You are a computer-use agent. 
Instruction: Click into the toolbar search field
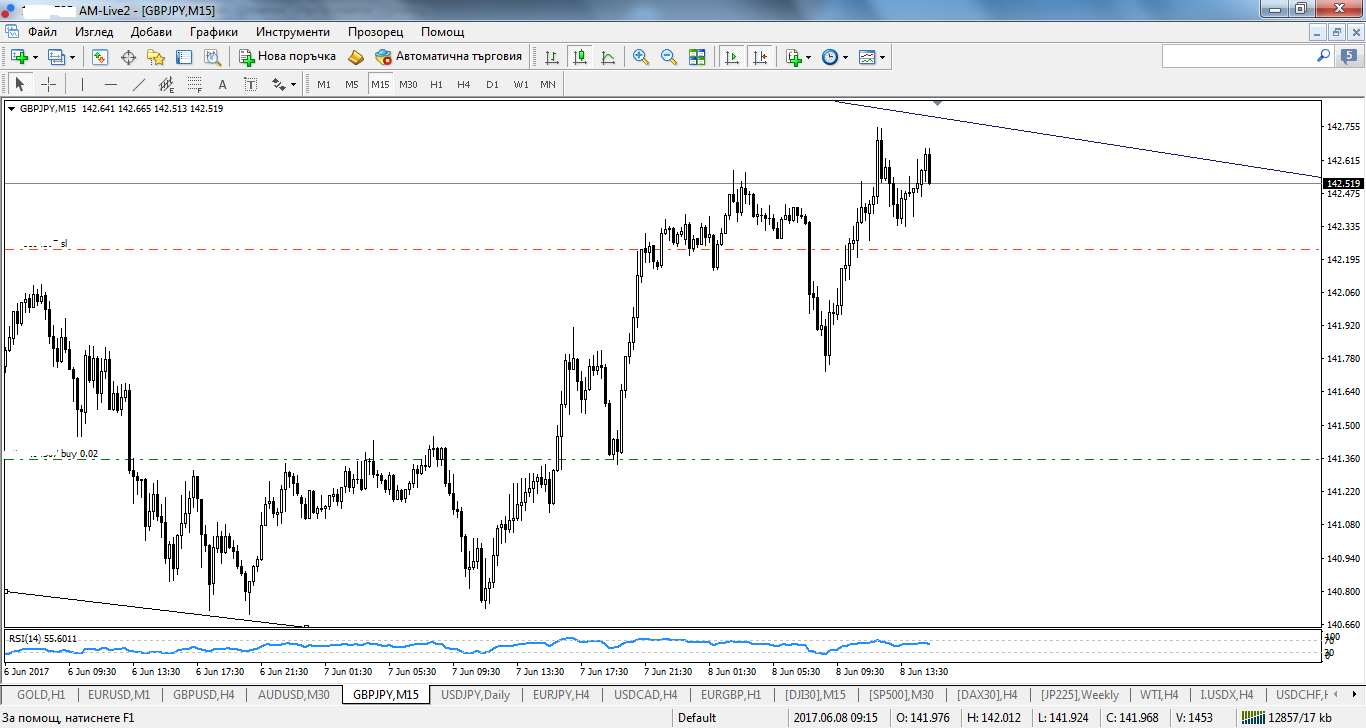tap(1238, 57)
